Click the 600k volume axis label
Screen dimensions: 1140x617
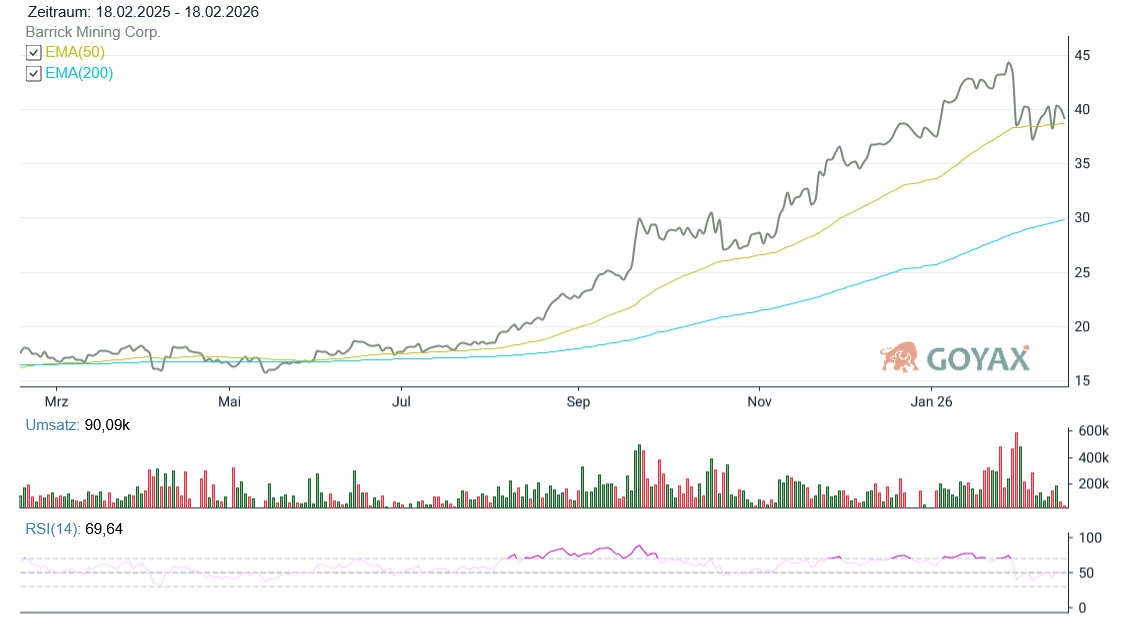click(1092, 431)
